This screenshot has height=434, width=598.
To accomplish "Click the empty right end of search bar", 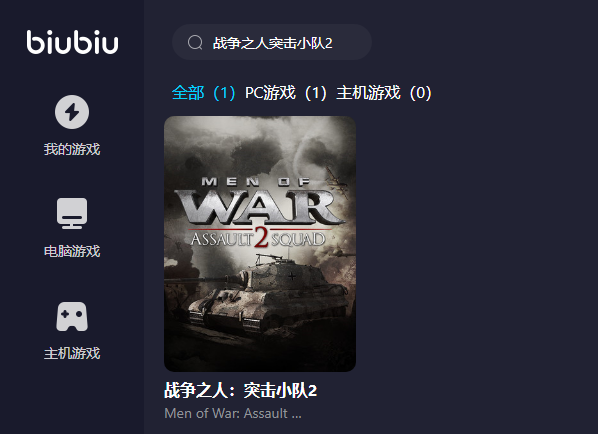I will (351, 42).
